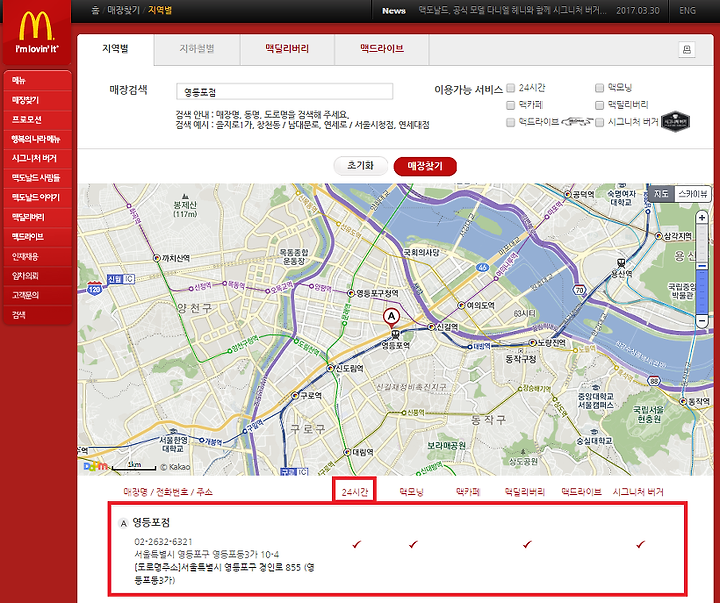Open 검색 in the left sidebar
The image size is (720, 603).
coord(38,315)
